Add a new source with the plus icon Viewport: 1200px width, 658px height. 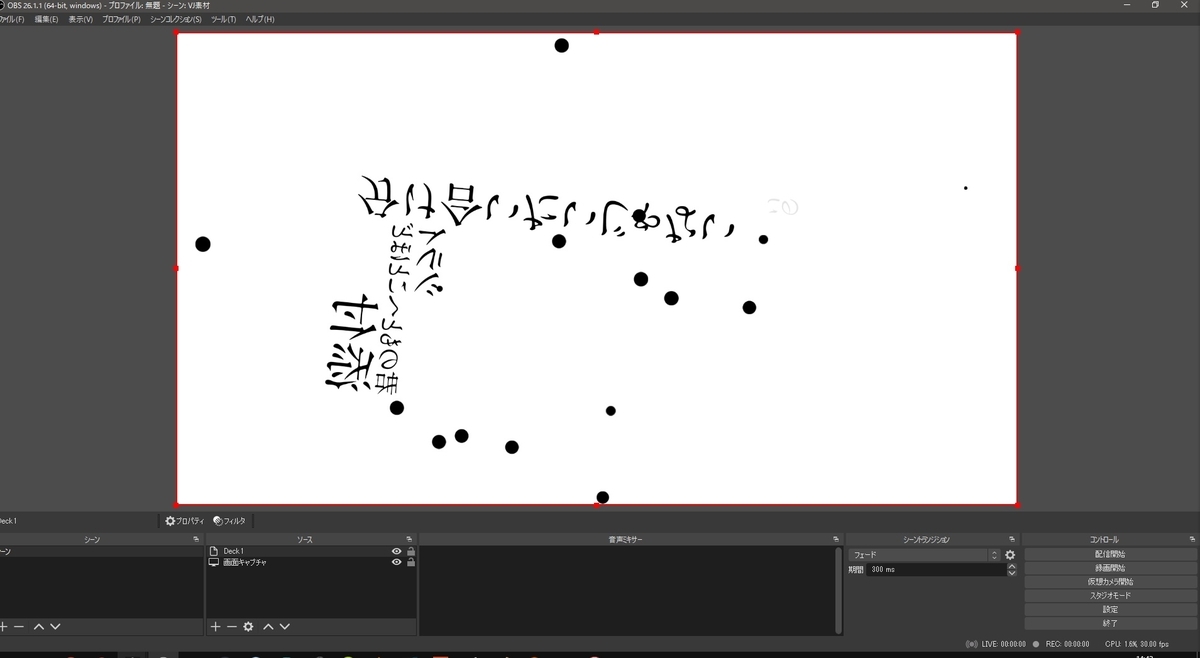tap(215, 627)
